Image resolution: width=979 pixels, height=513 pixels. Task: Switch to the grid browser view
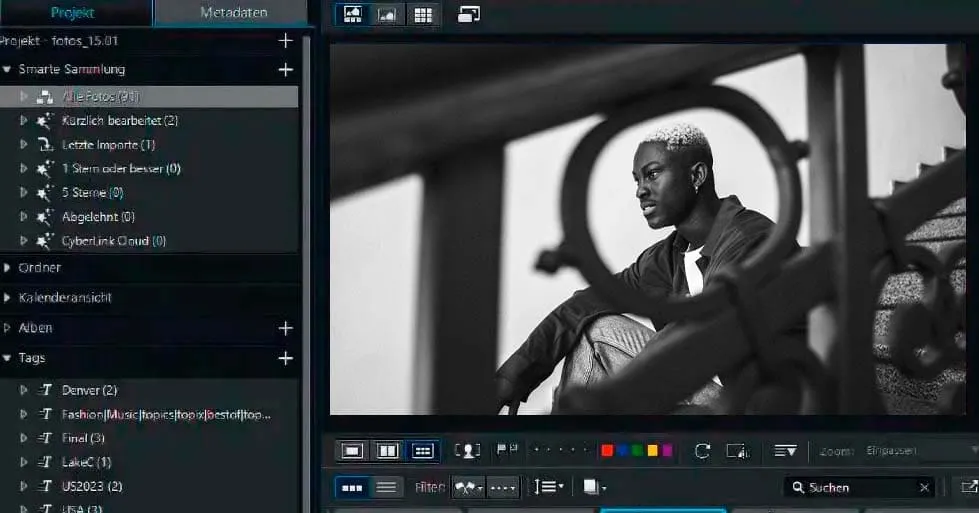423,15
